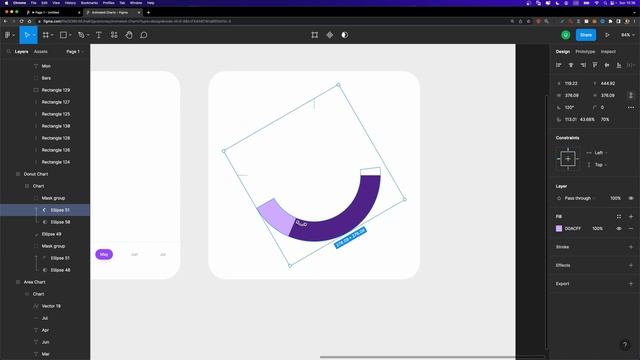This screenshot has width=640, height=360.
Task: Open the Chrome Bookmarks menu
Action: [89, 3]
